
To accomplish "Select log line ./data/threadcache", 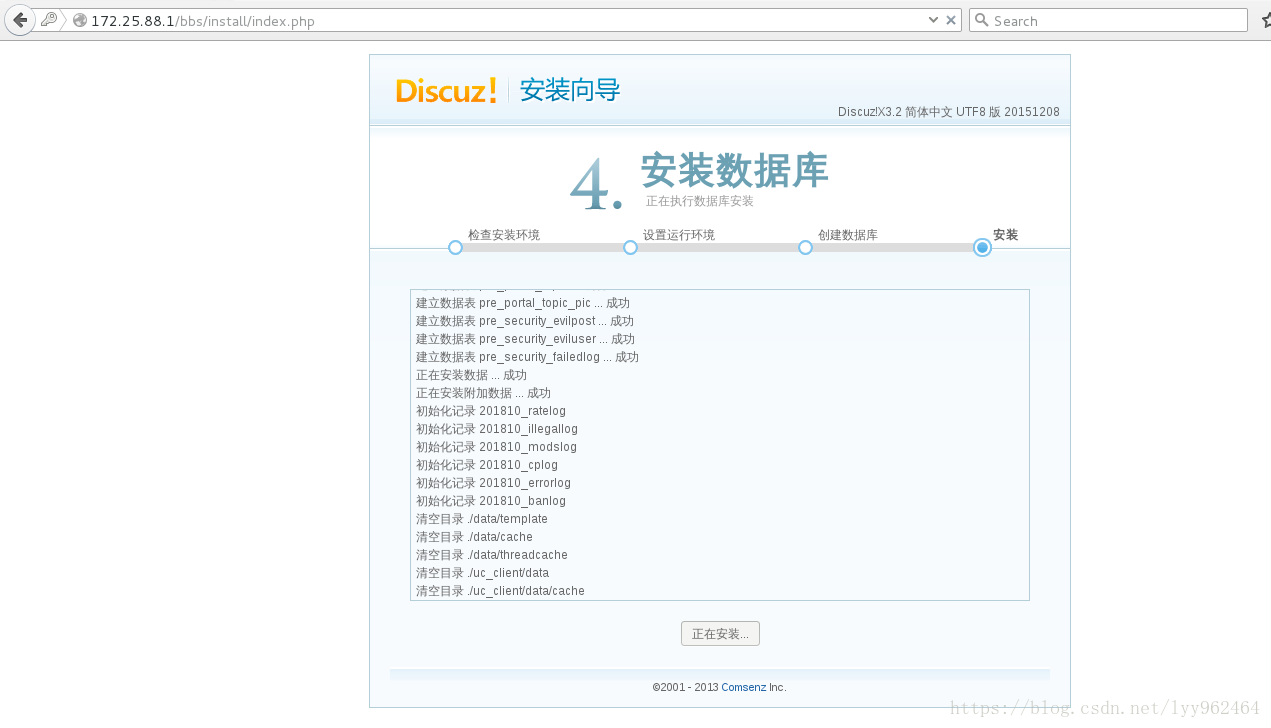I will pyautogui.click(x=492, y=555).
